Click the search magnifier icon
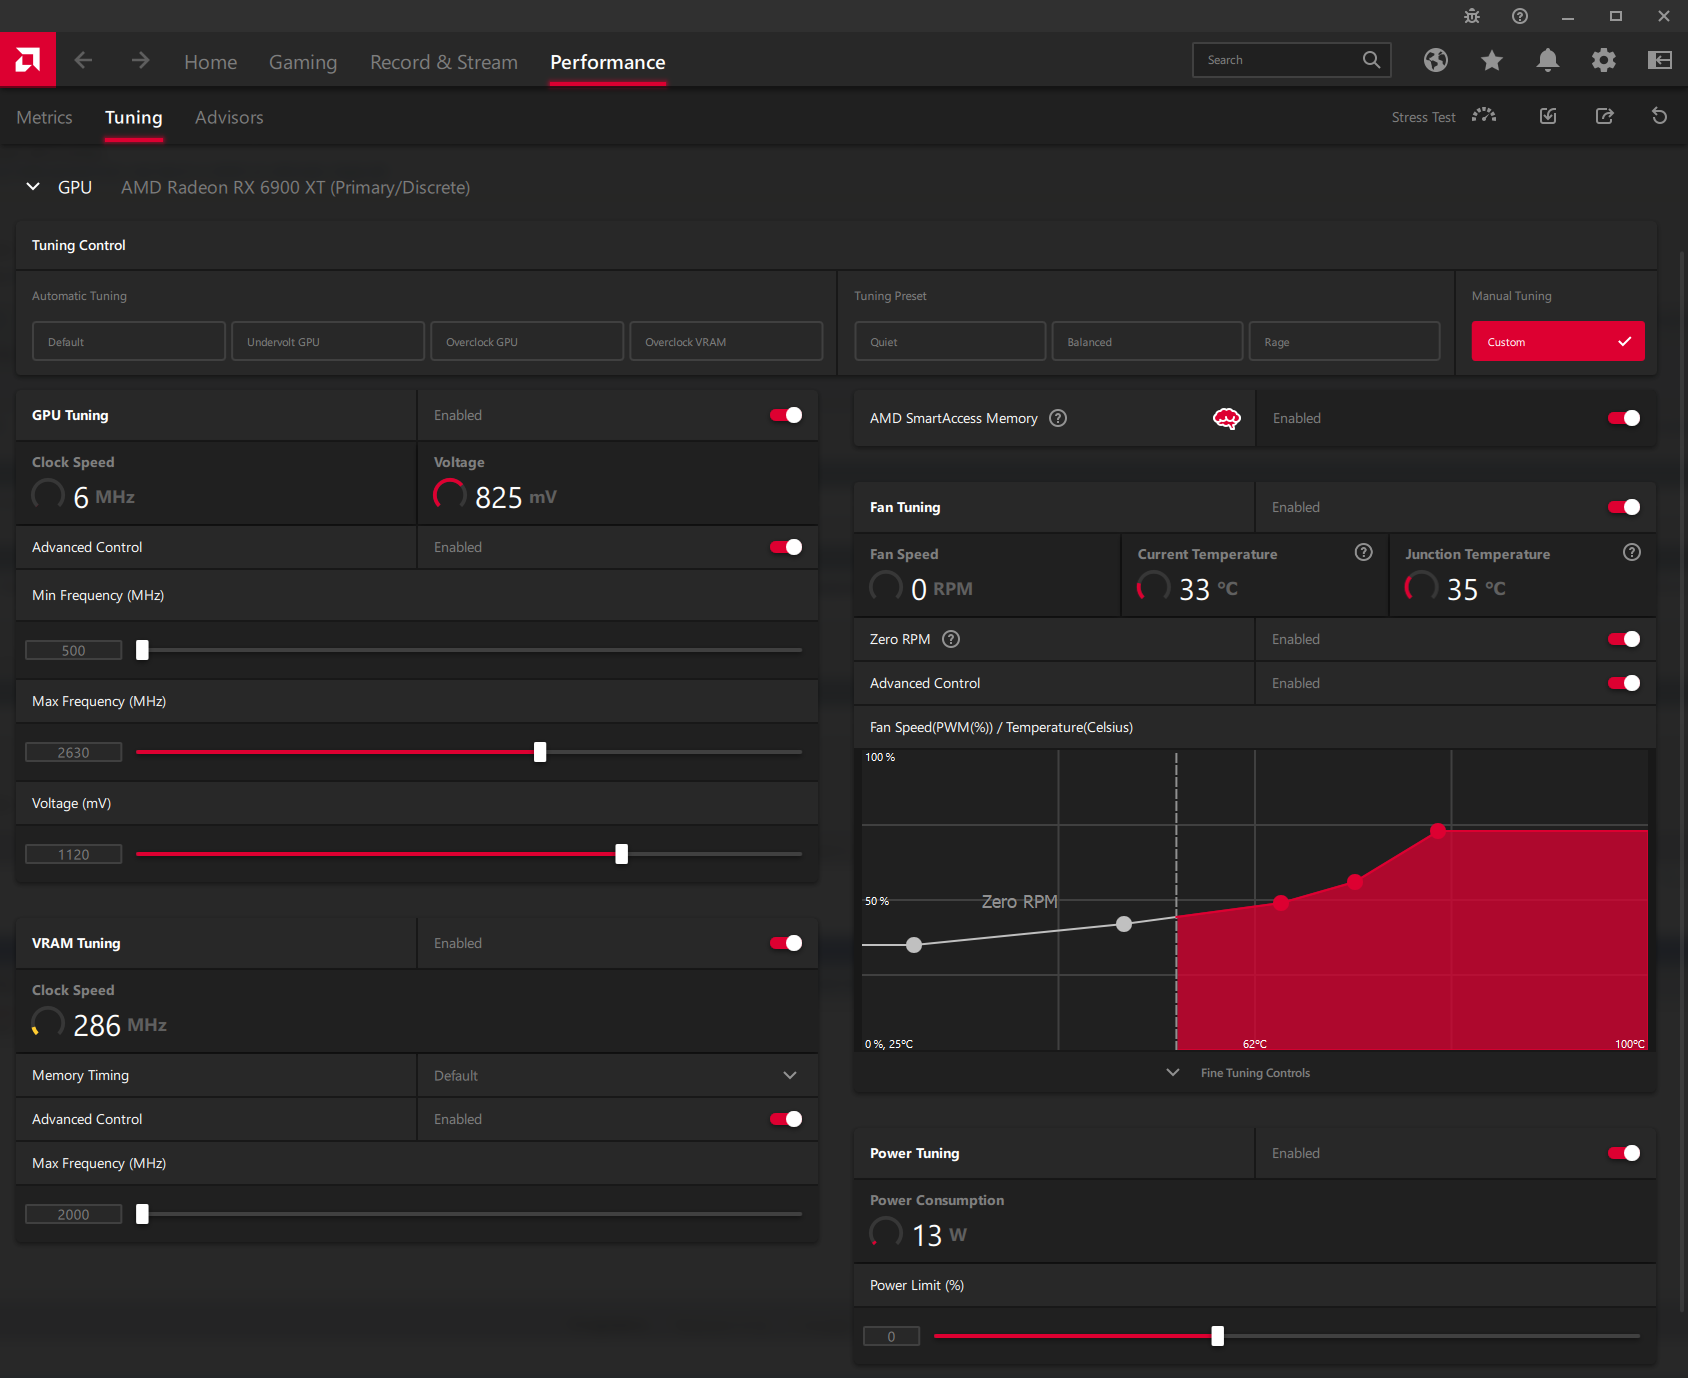This screenshot has height=1378, width=1688. [1371, 60]
